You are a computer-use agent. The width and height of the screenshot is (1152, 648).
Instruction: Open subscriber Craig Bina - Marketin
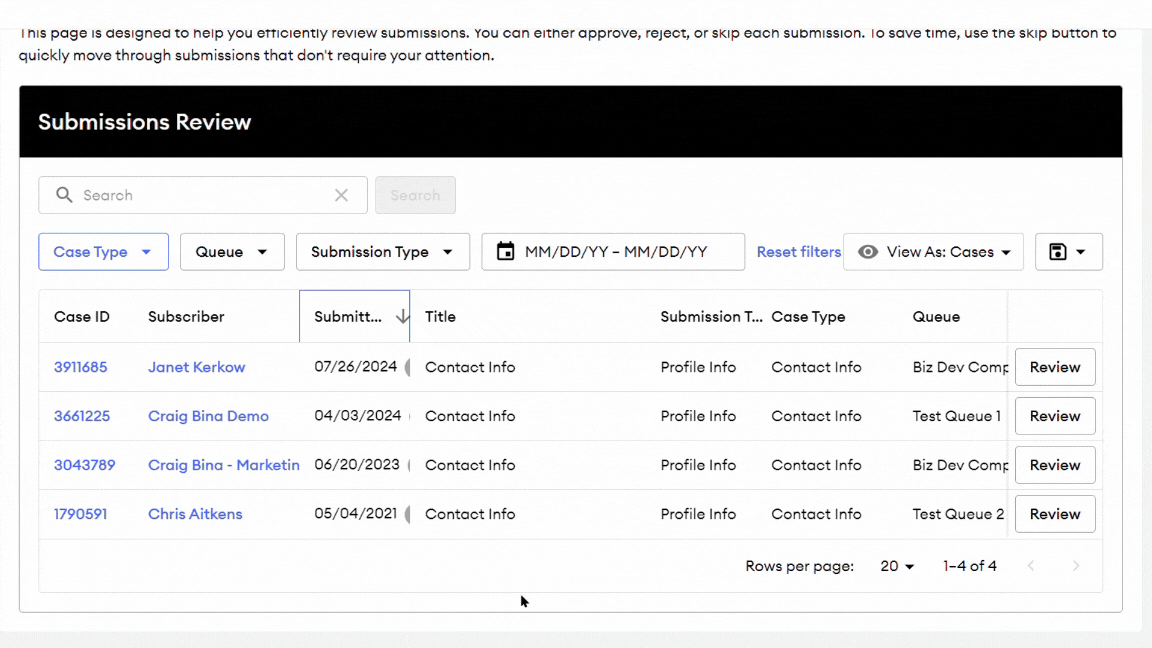point(223,465)
